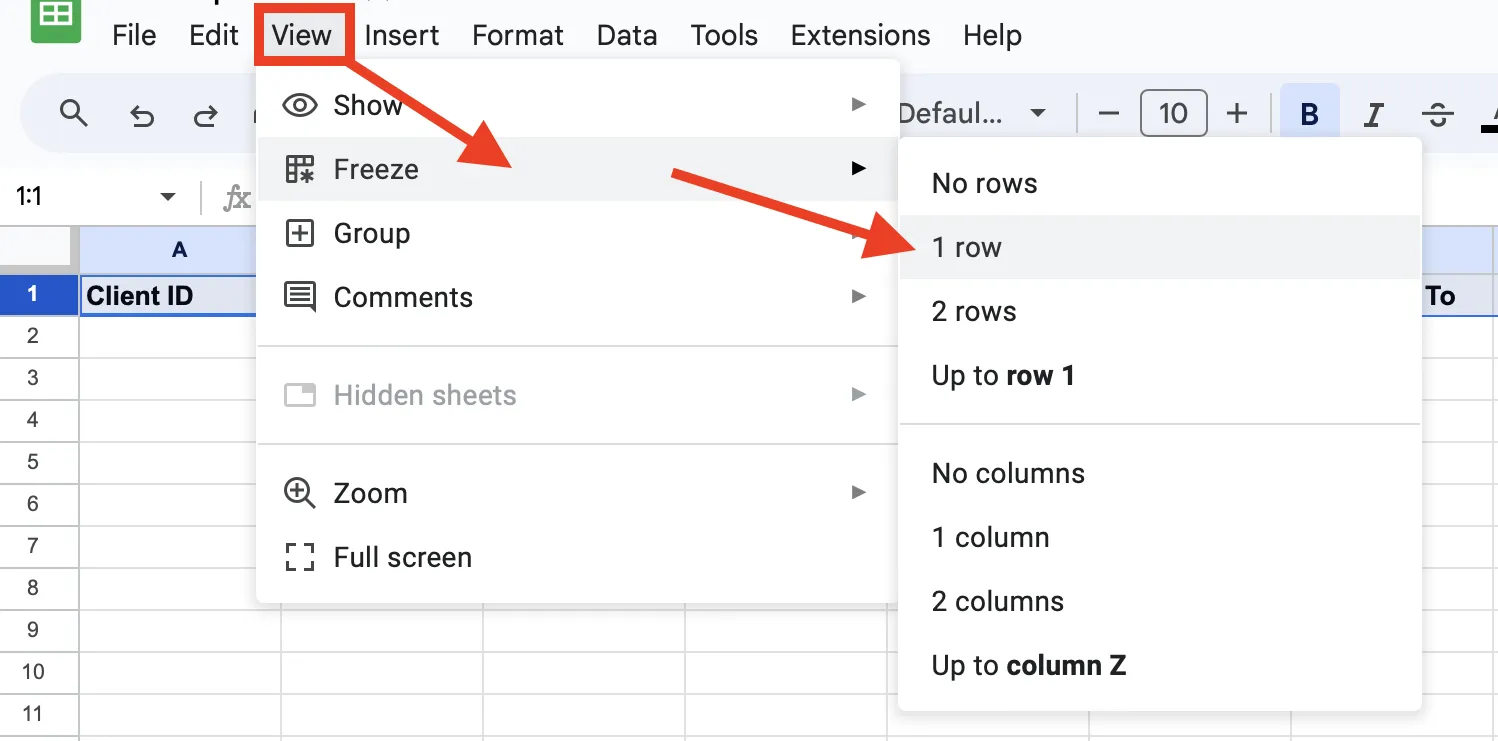This screenshot has width=1498, height=741.
Task: Open the File menu
Action: [x=134, y=35]
